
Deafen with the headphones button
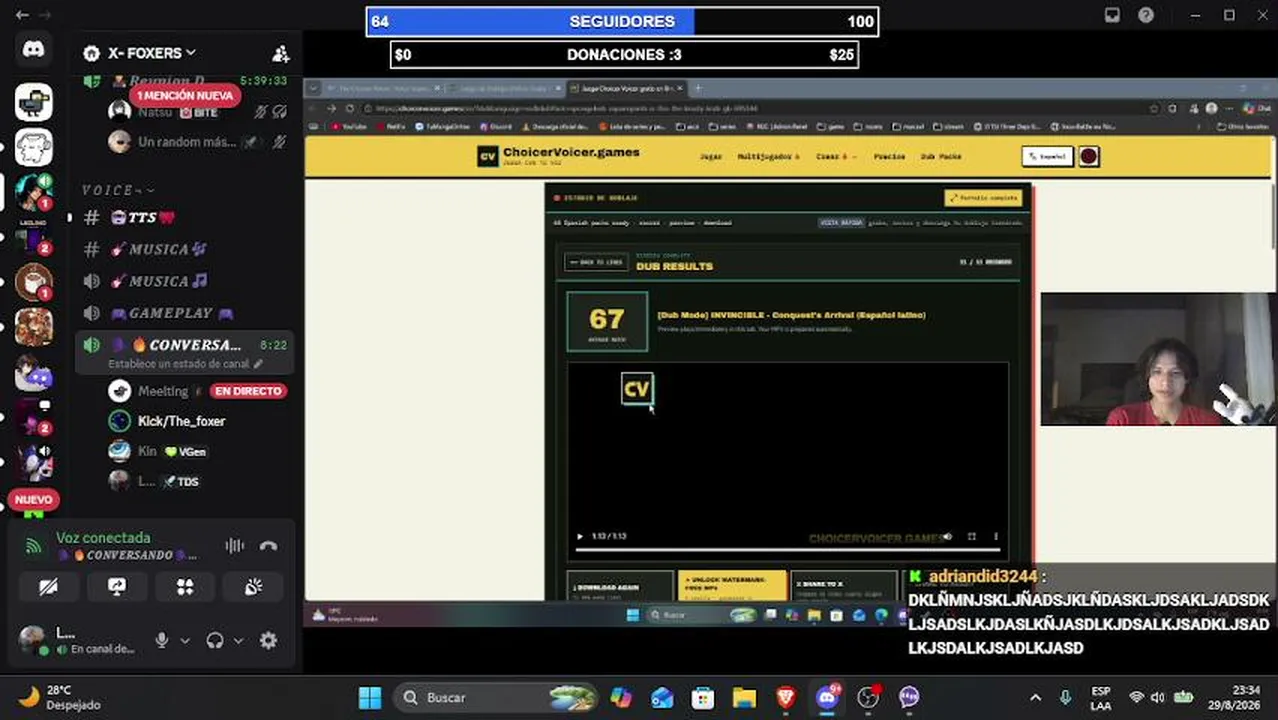[x=215, y=640]
